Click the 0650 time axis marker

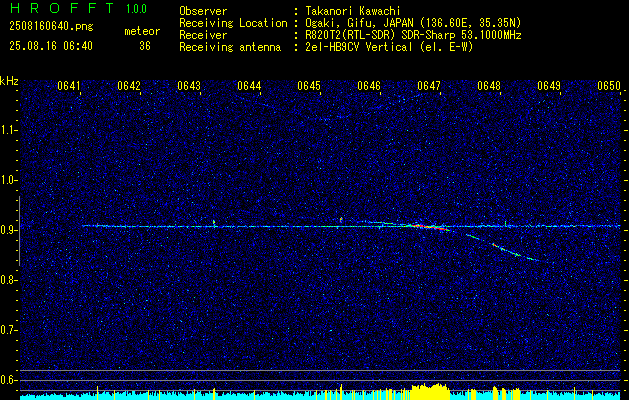coord(609,86)
